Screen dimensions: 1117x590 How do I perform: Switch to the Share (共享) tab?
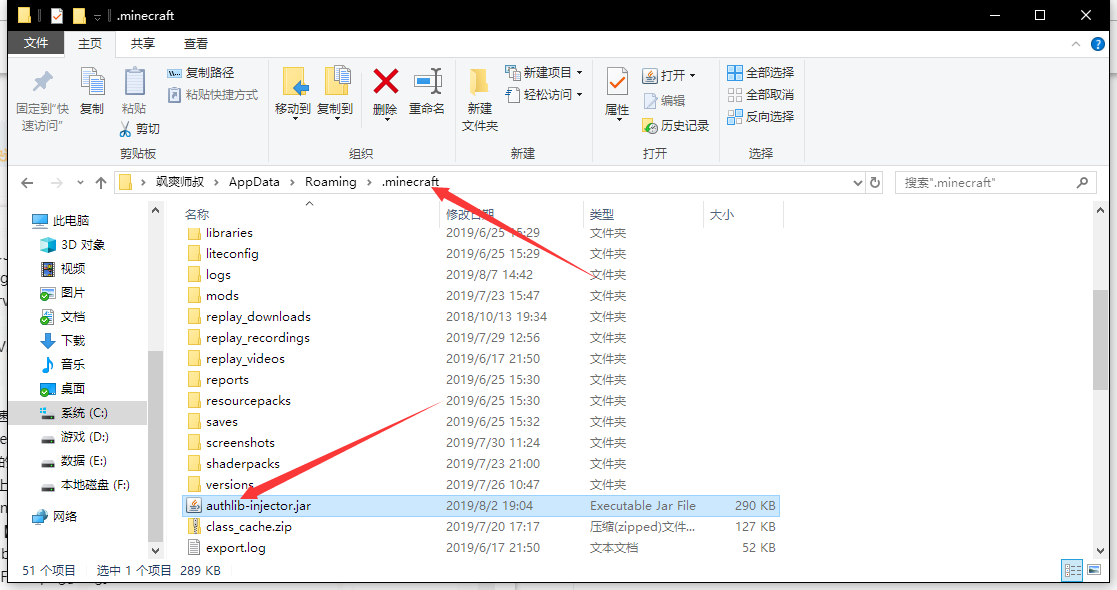(x=143, y=44)
